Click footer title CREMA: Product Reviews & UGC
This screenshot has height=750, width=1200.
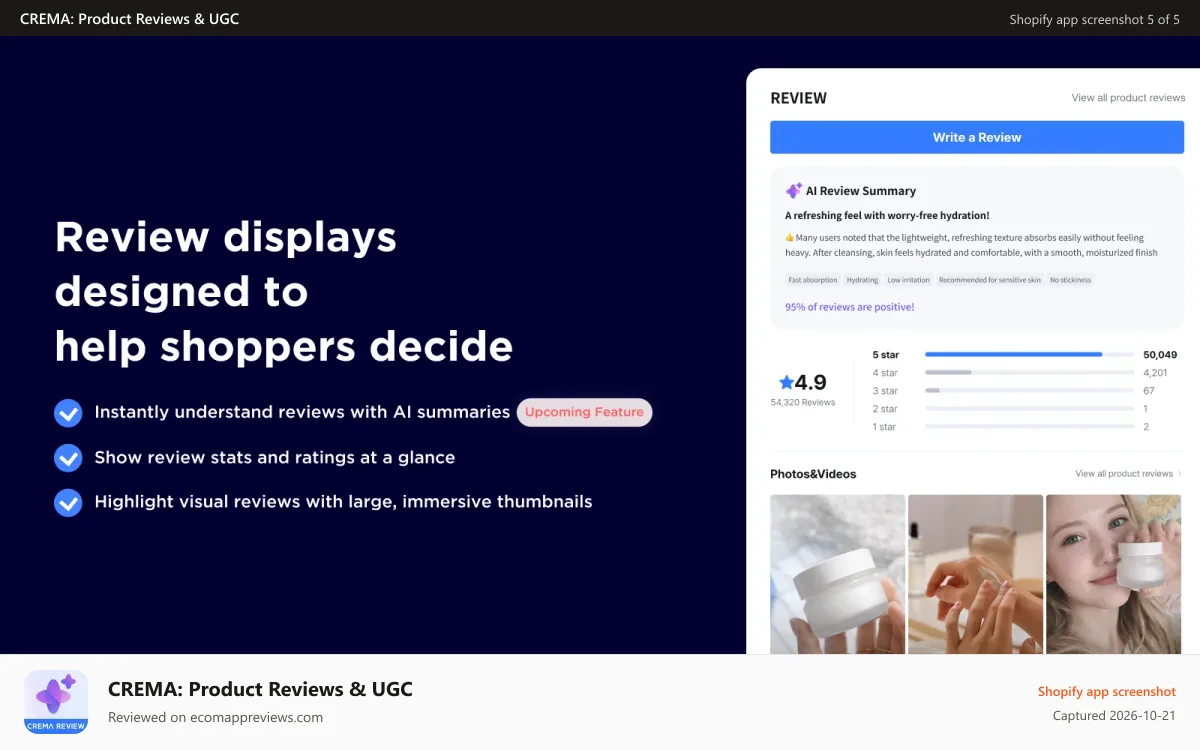coord(260,689)
